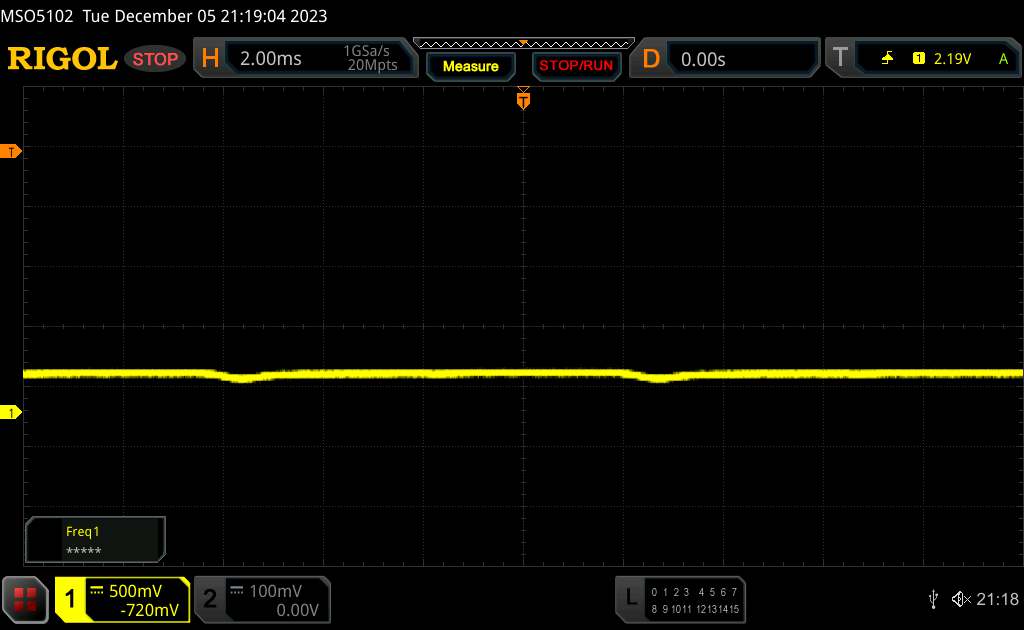This screenshot has height=630, width=1024.
Task: Click the digital channels 0-15 list
Action: tap(695, 601)
